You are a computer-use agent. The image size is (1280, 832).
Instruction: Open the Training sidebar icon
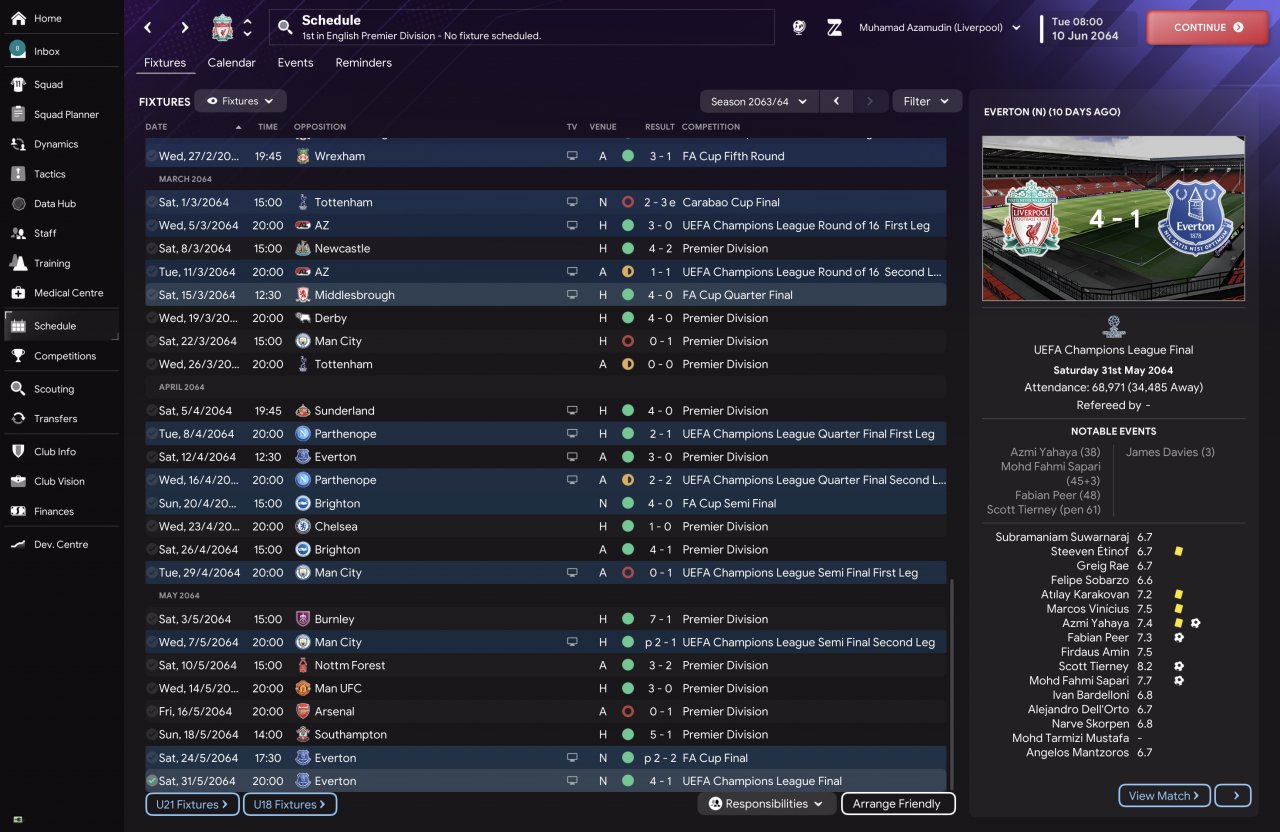(x=18, y=263)
